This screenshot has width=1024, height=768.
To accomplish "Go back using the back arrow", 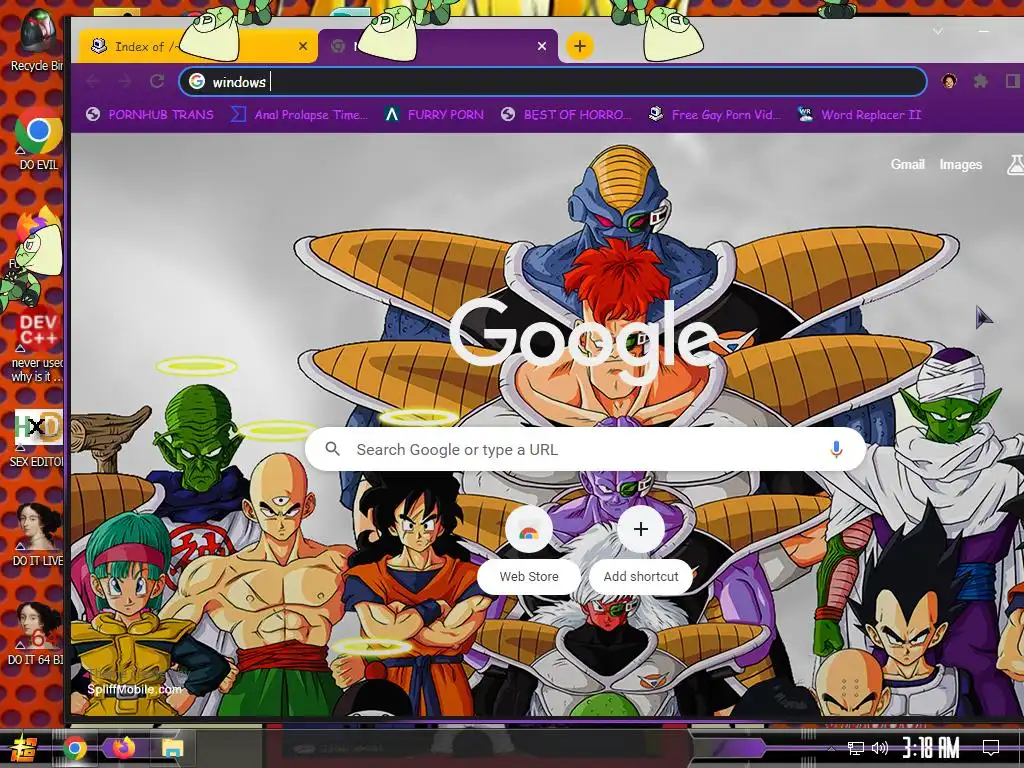I will click(x=93, y=82).
